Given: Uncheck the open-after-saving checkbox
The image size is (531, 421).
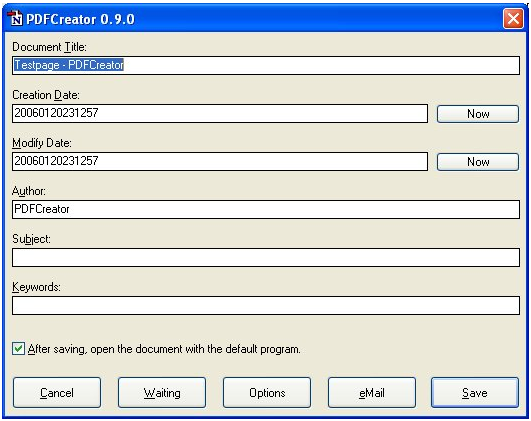Looking at the screenshot, I should coord(18,349).
